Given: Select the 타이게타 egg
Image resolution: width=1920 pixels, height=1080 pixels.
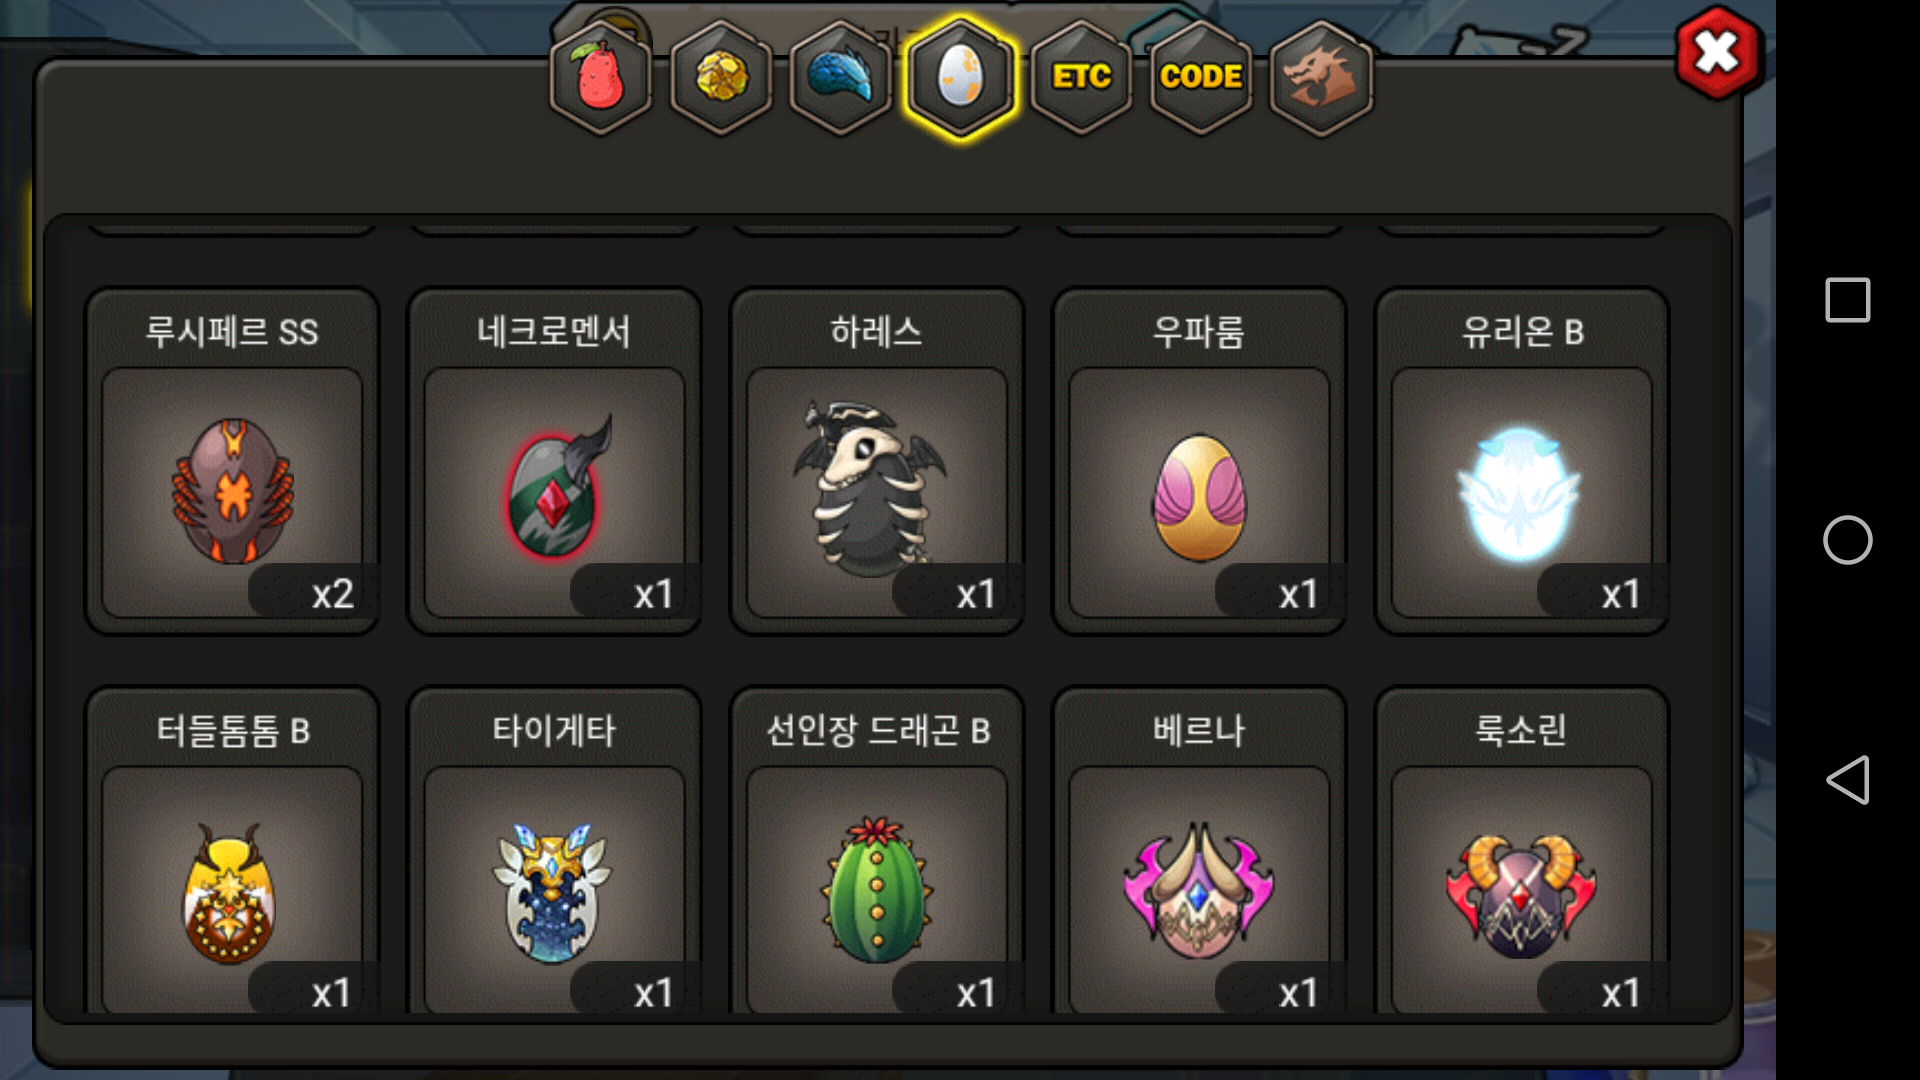Looking at the screenshot, I should click(x=554, y=850).
